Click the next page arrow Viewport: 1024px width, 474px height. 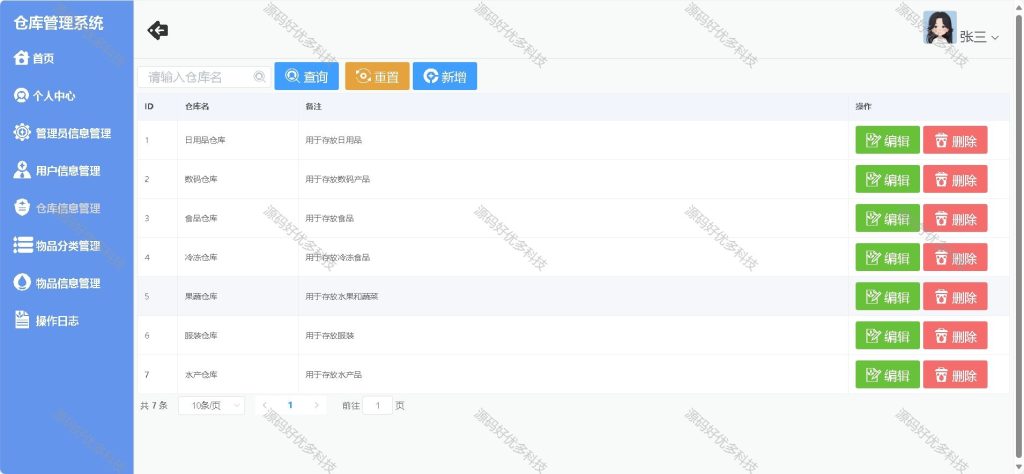click(317, 405)
